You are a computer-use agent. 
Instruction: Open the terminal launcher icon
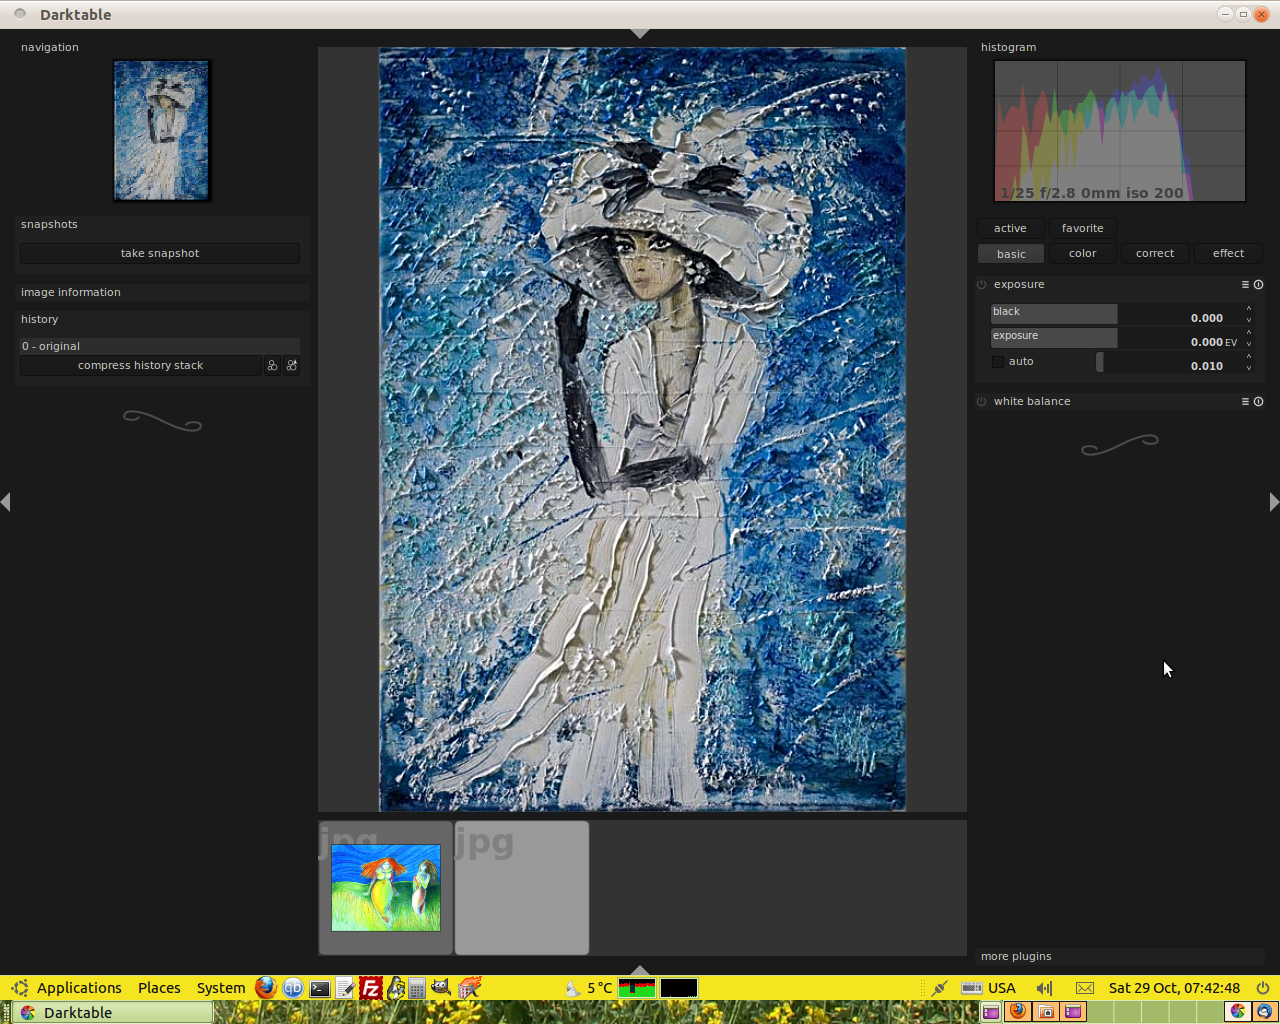pos(320,988)
